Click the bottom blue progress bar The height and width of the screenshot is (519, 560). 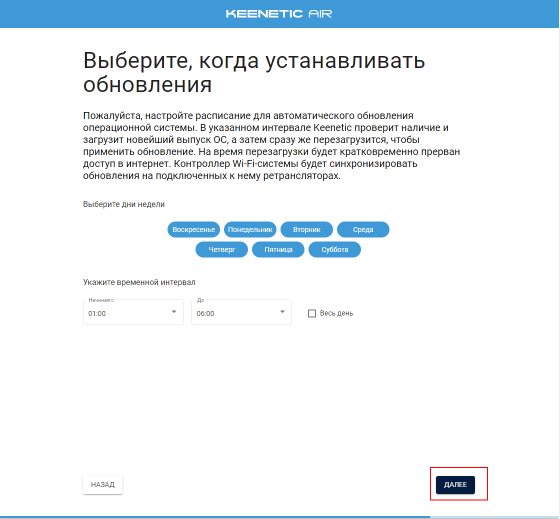coord(215,517)
